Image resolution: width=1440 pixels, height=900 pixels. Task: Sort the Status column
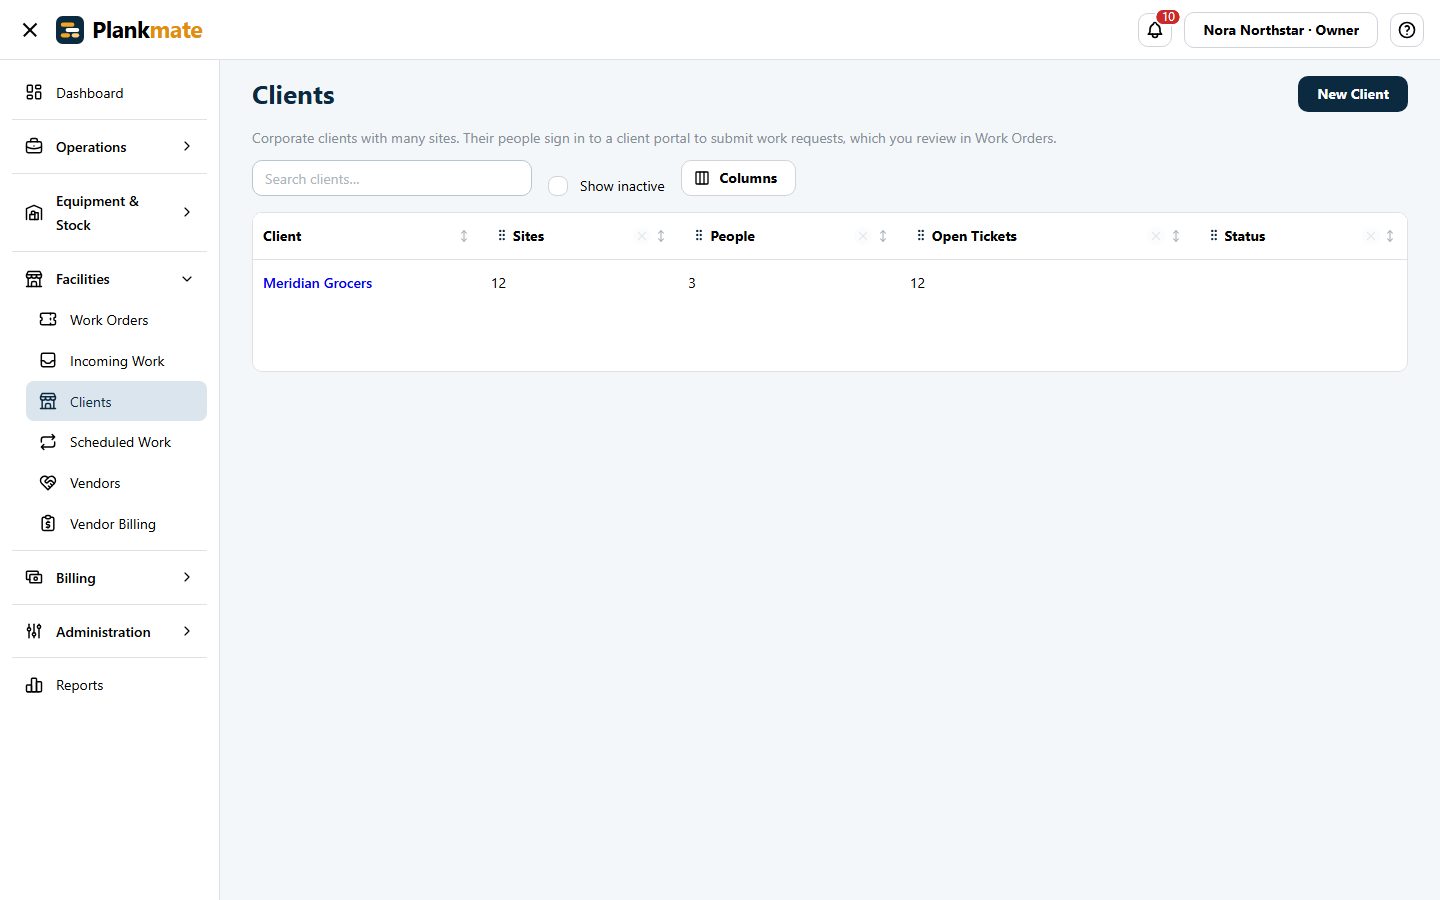point(1390,236)
